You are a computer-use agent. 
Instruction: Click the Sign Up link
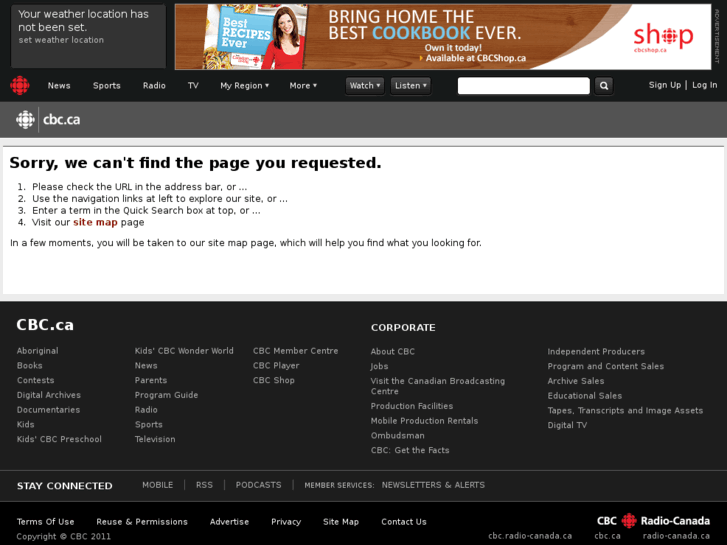(x=665, y=85)
